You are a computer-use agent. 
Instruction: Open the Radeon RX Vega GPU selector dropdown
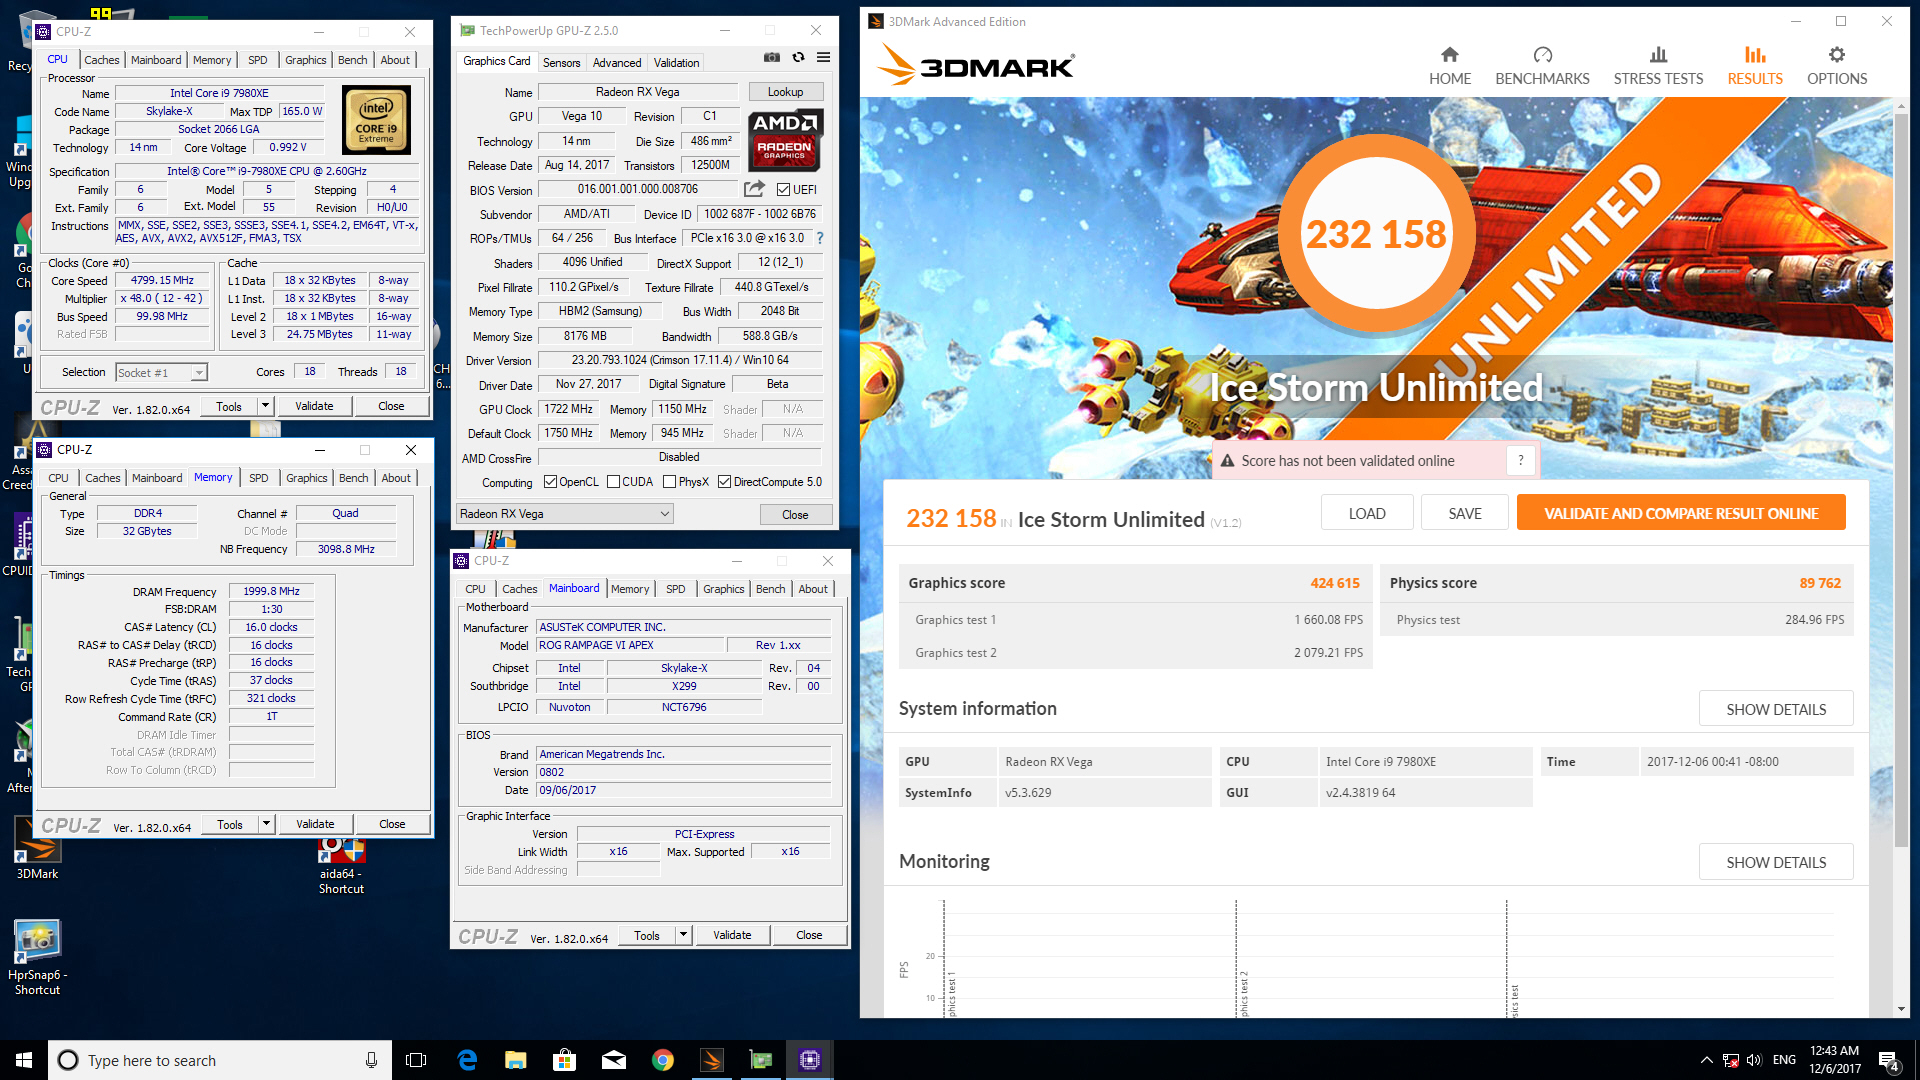coord(564,514)
